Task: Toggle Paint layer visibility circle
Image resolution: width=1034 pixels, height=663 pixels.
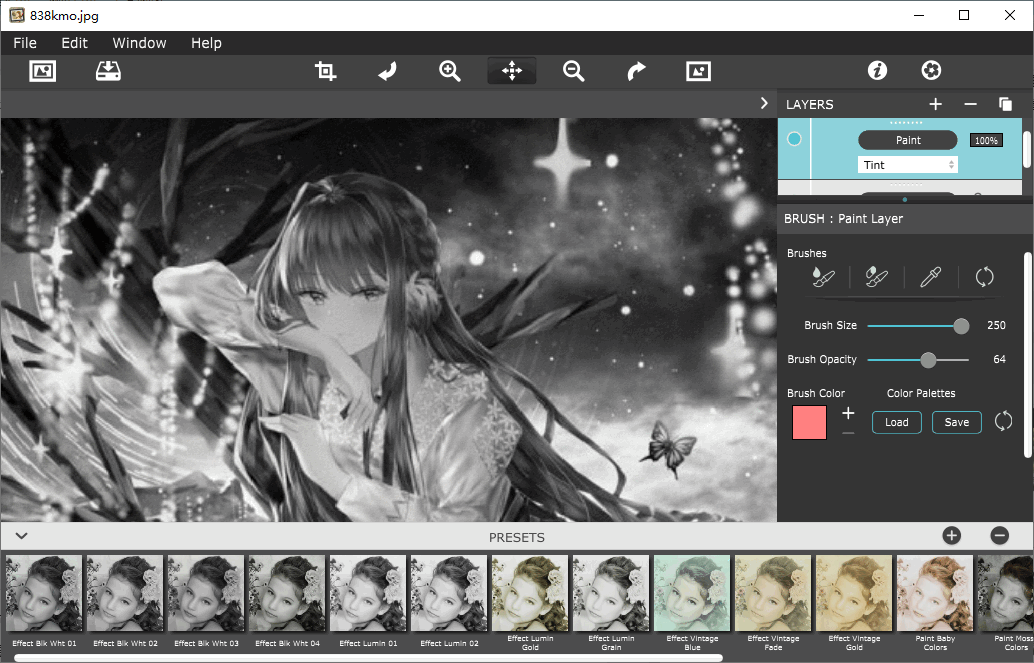Action: tap(794, 139)
